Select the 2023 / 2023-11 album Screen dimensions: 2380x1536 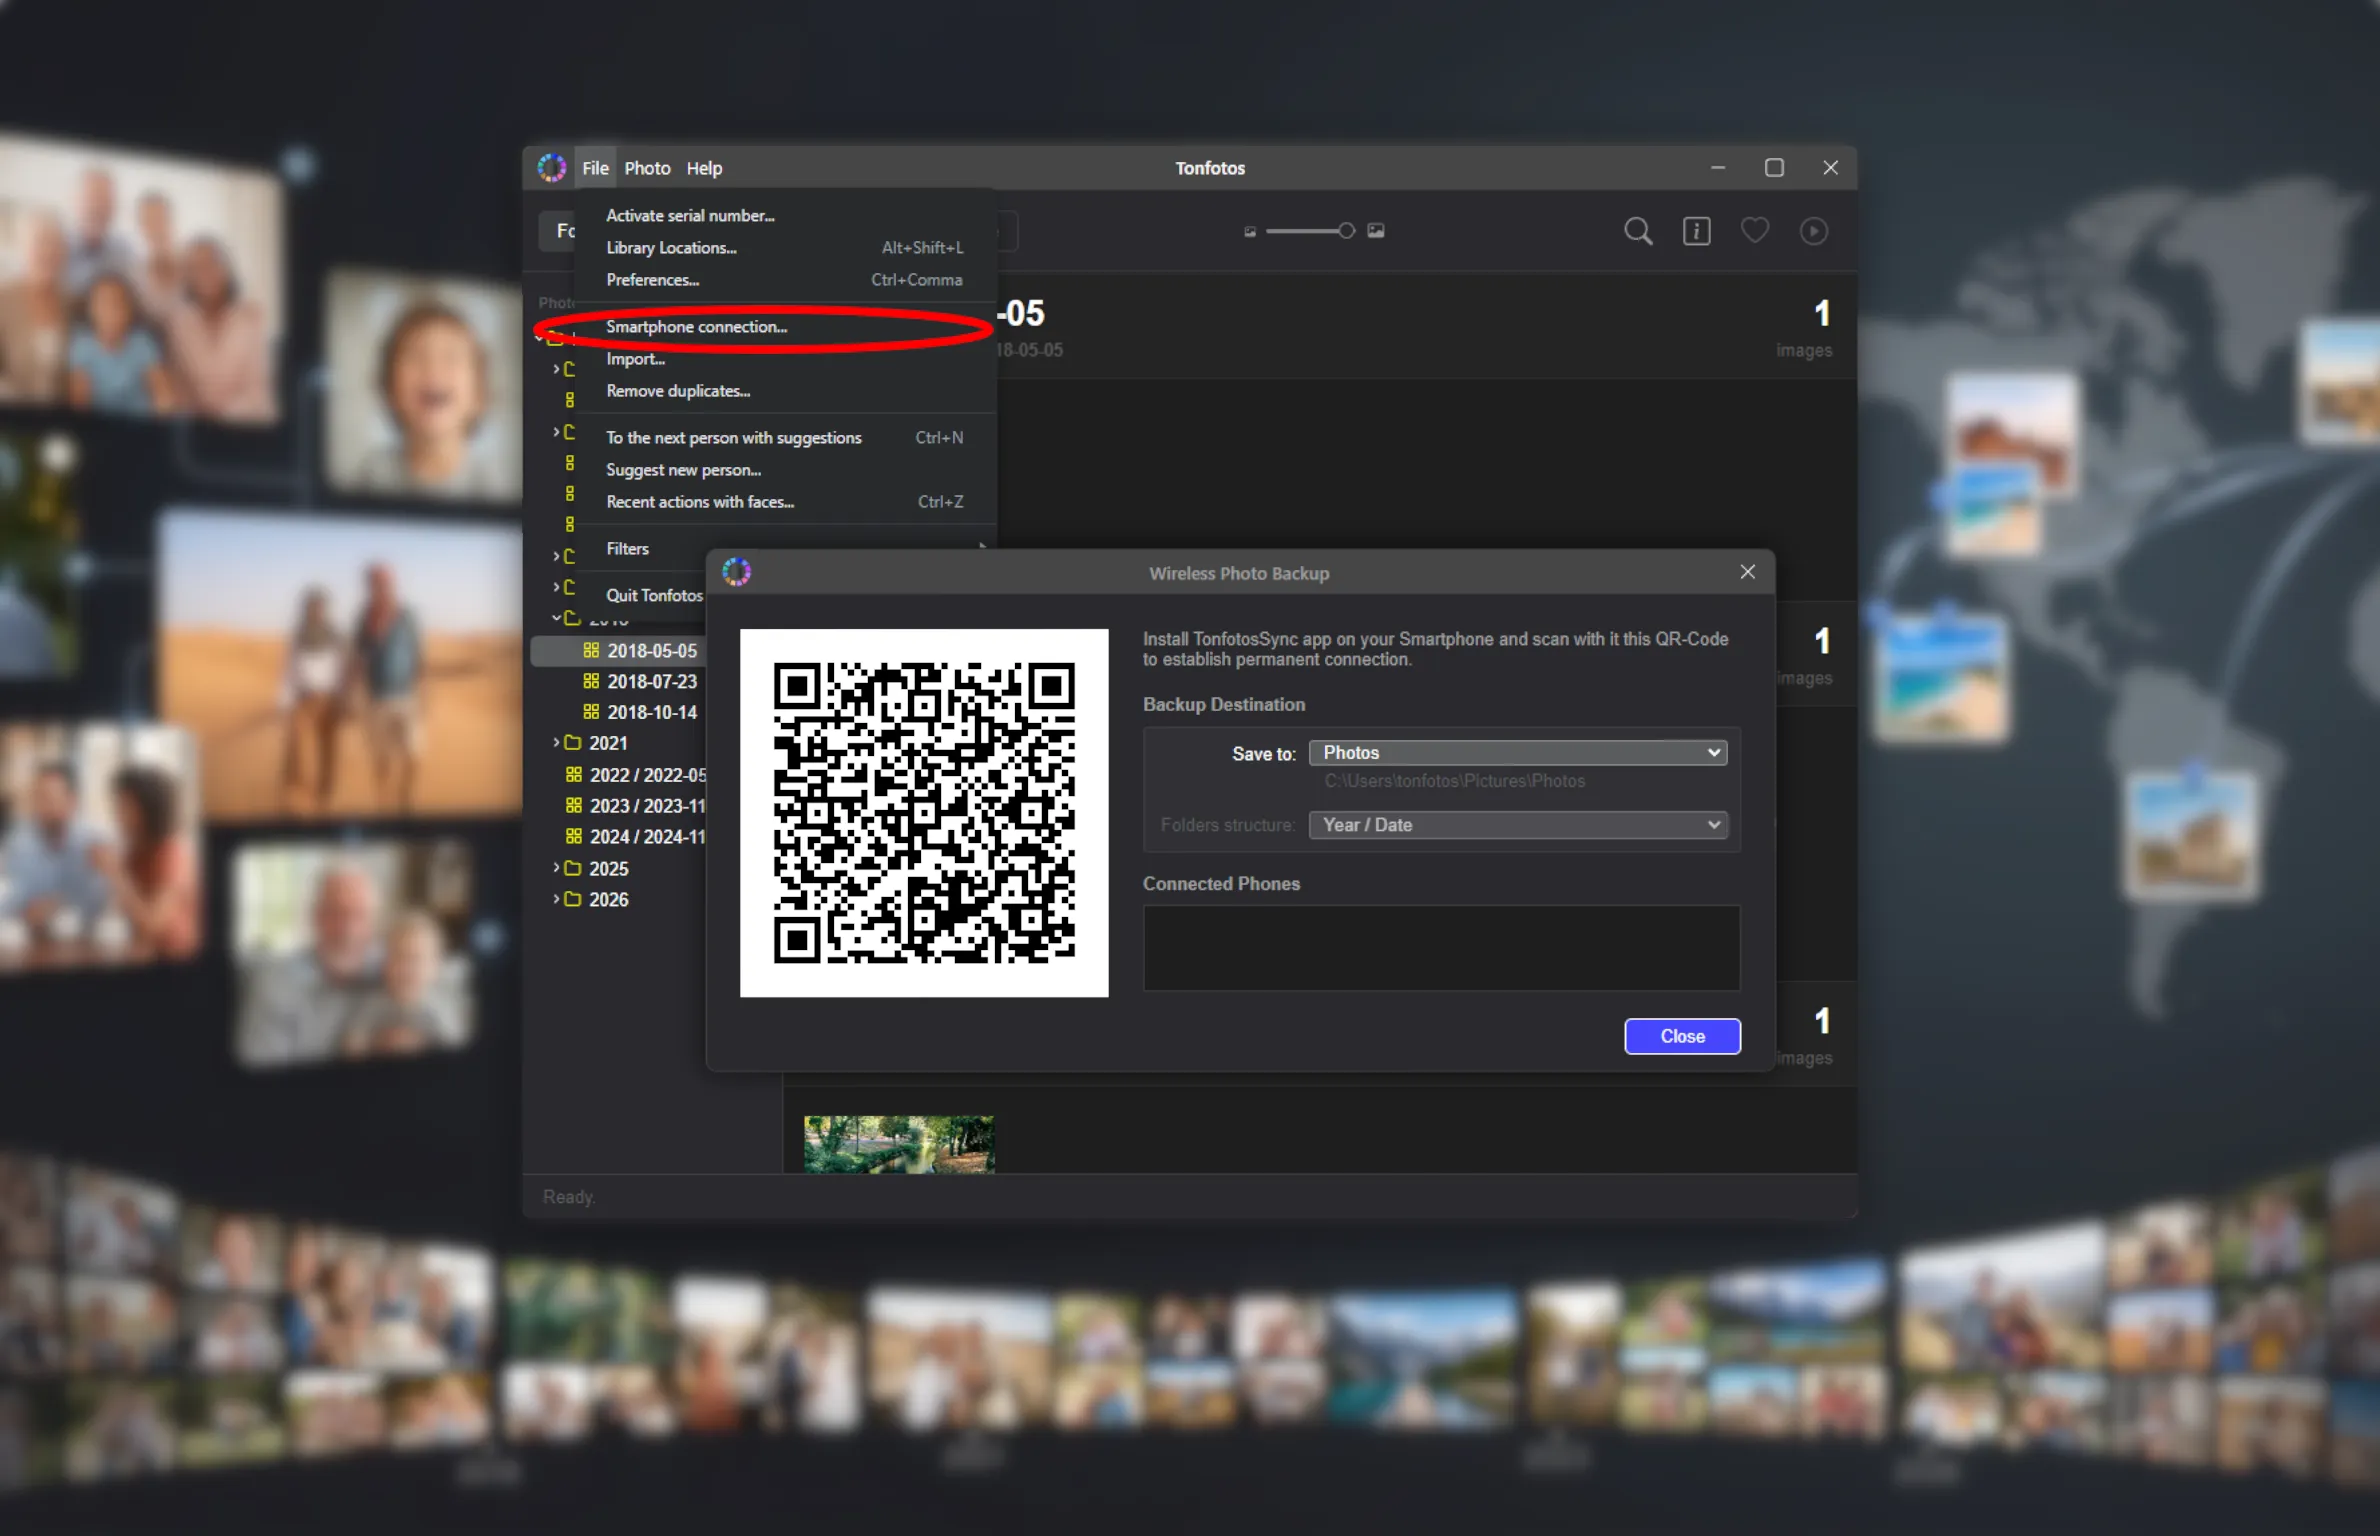647,806
